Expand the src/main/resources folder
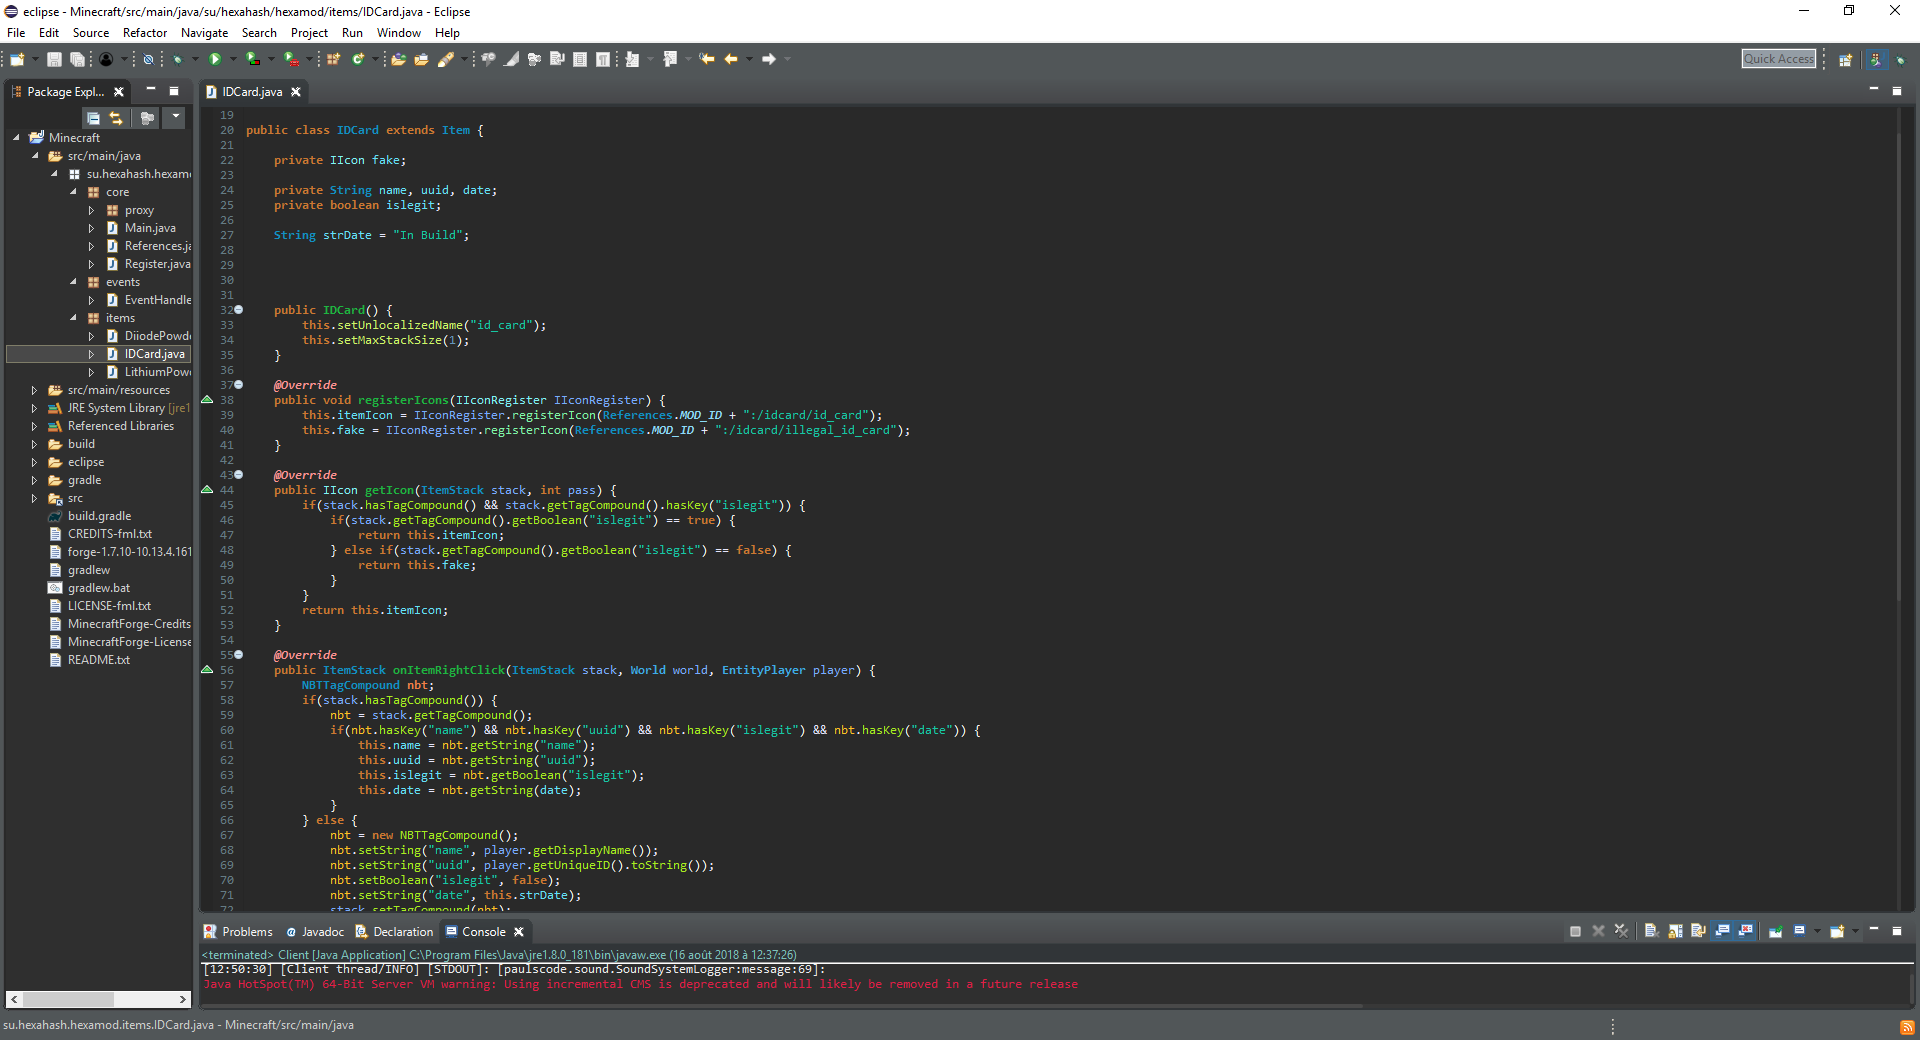 tap(34, 390)
